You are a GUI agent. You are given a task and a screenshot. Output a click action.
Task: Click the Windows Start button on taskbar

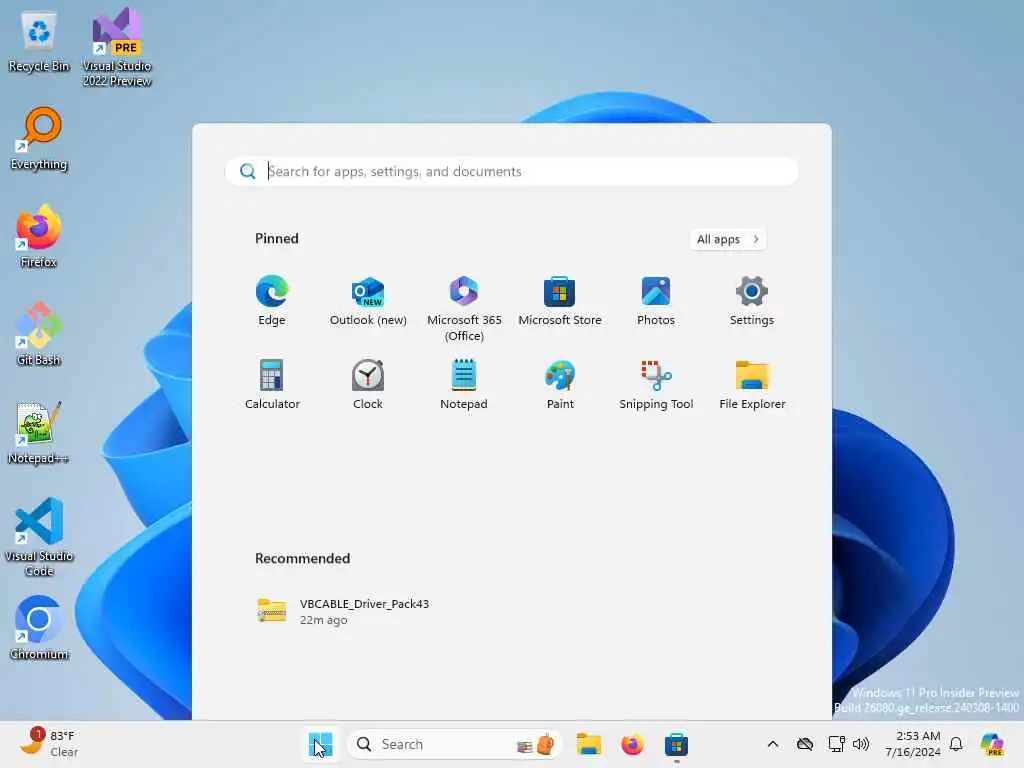[x=321, y=744]
